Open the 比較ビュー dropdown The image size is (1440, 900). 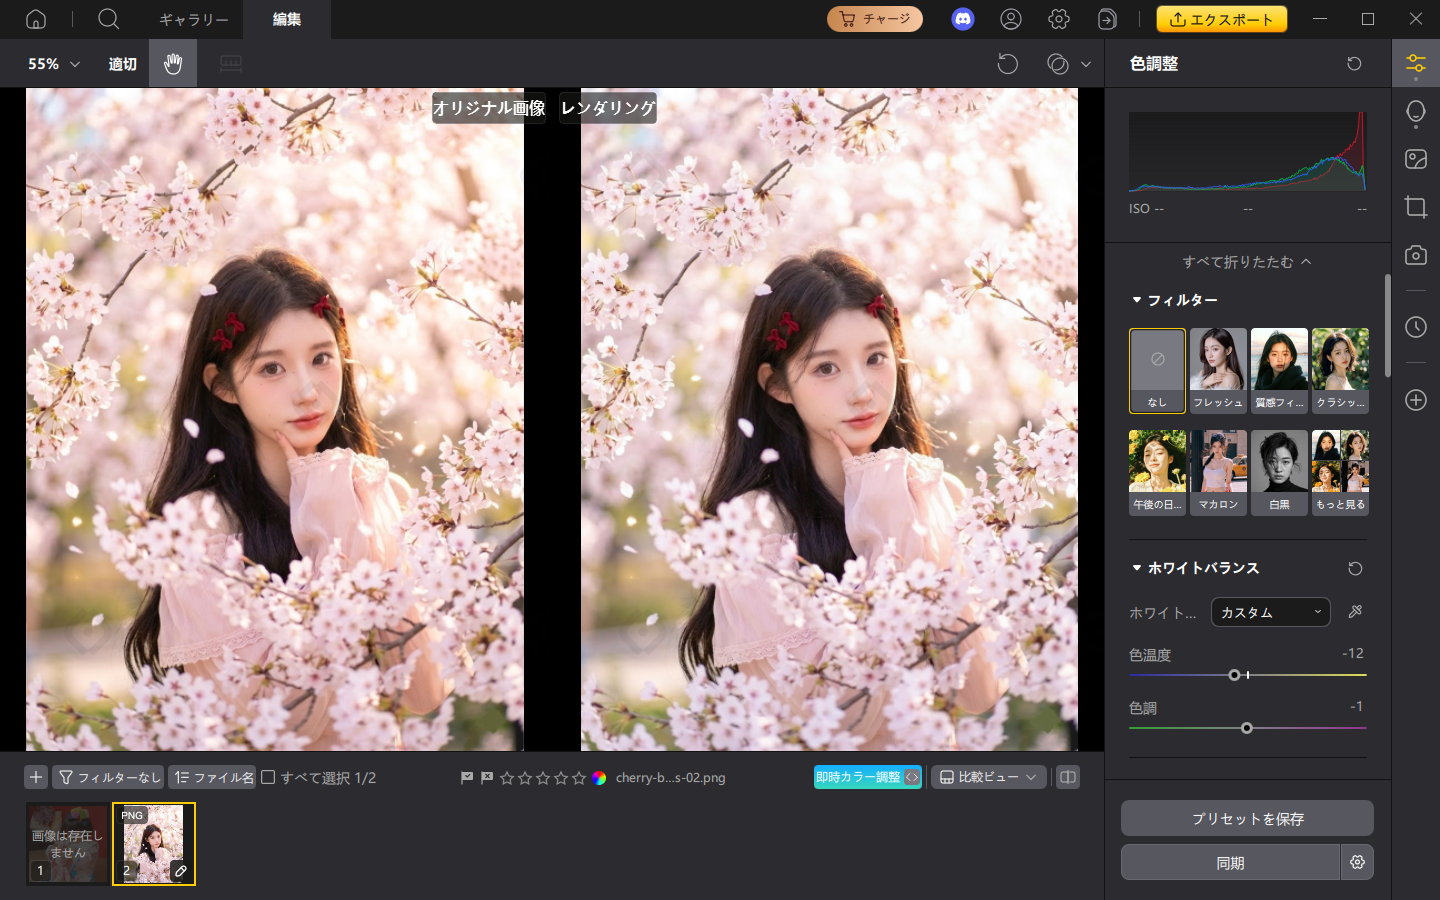click(x=988, y=777)
